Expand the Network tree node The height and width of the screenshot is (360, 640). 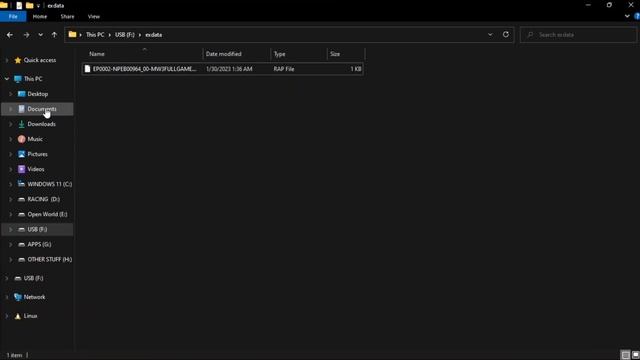coord(7,297)
